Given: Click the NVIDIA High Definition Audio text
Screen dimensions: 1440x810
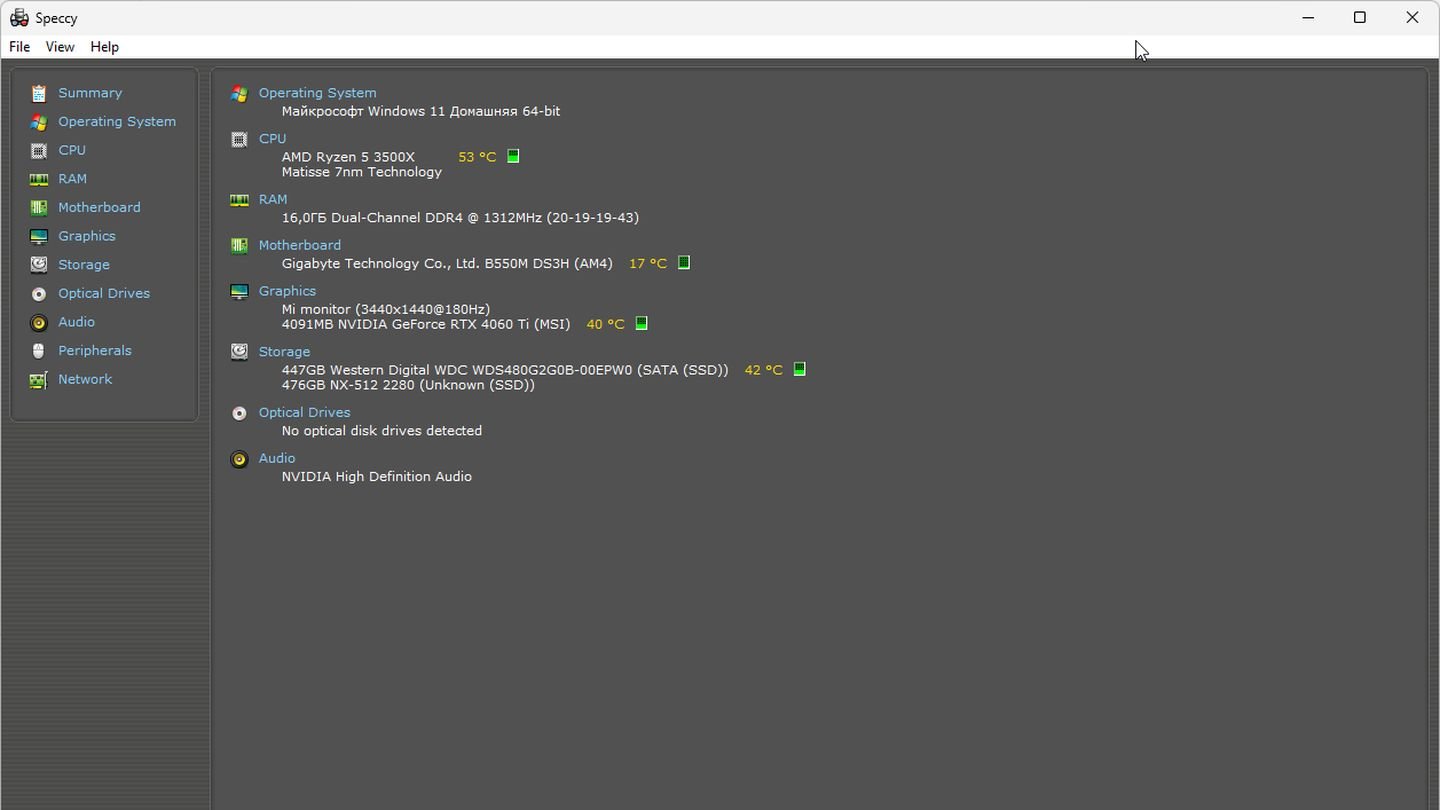Looking at the screenshot, I should [377, 477].
